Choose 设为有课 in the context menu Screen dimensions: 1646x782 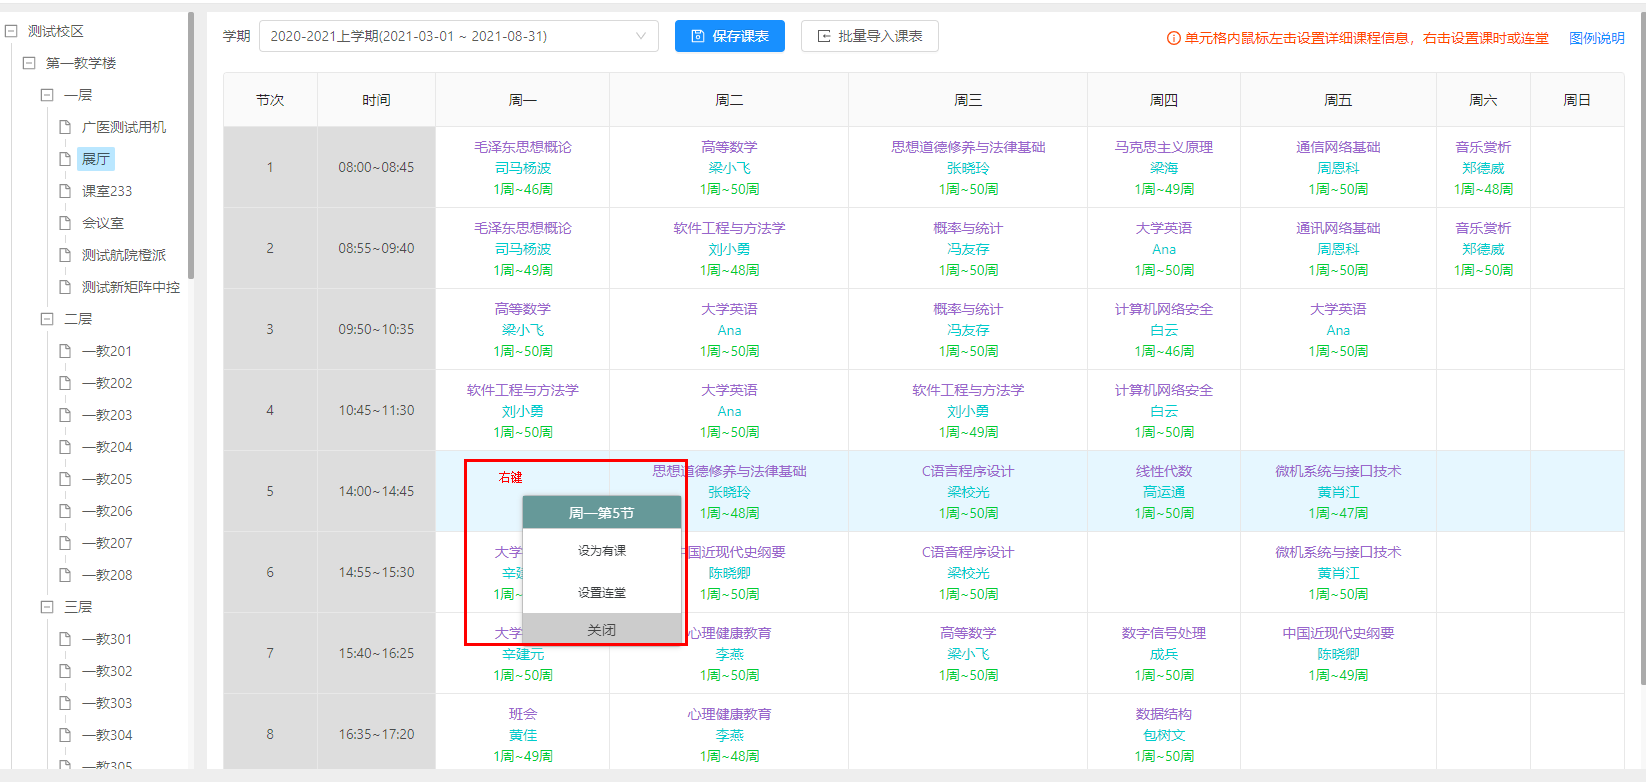pos(602,551)
